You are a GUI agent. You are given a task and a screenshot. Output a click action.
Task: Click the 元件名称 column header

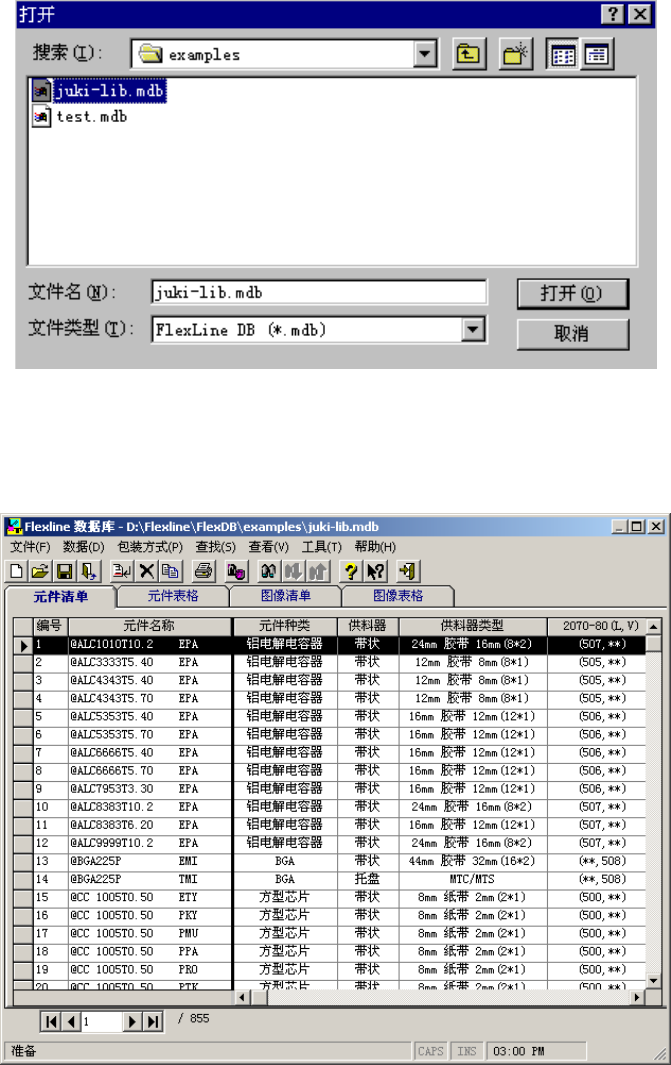(x=149, y=626)
